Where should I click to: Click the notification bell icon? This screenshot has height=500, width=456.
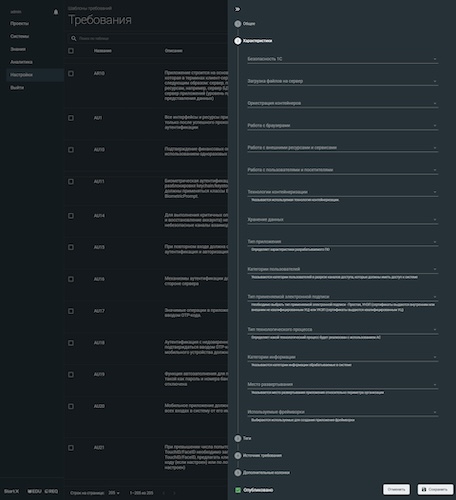pos(56,12)
